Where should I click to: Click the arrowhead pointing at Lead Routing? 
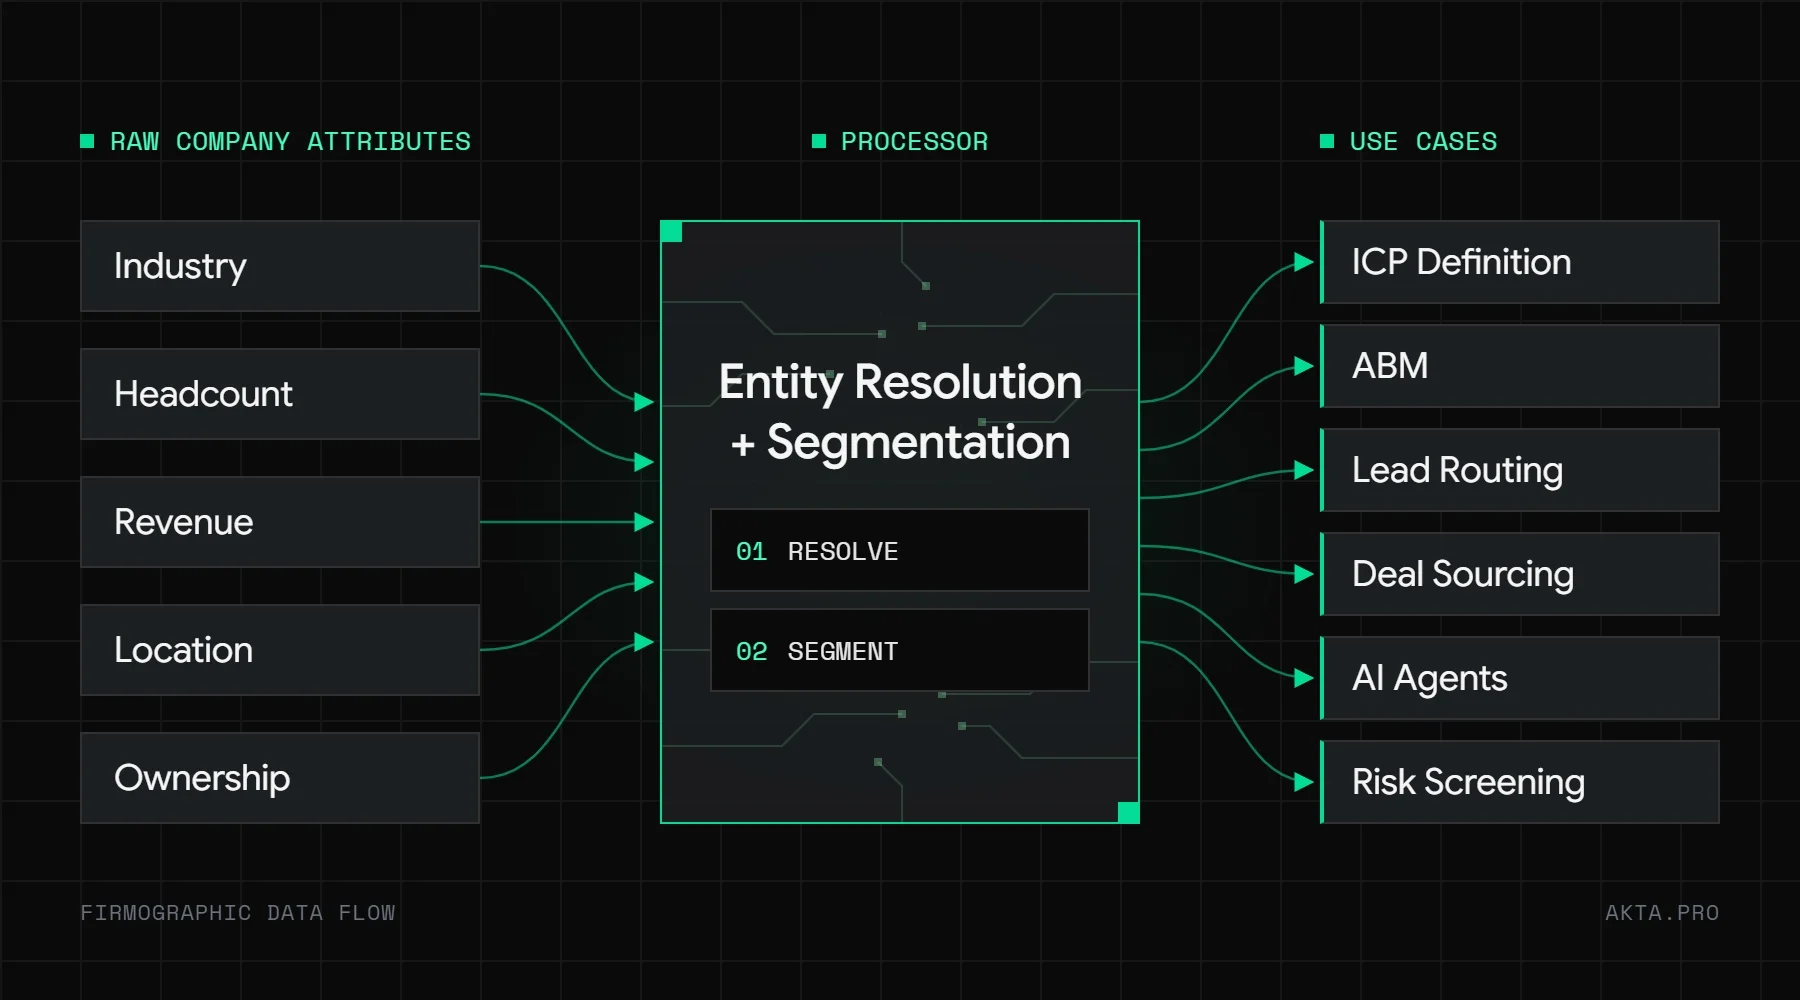[1303, 470]
